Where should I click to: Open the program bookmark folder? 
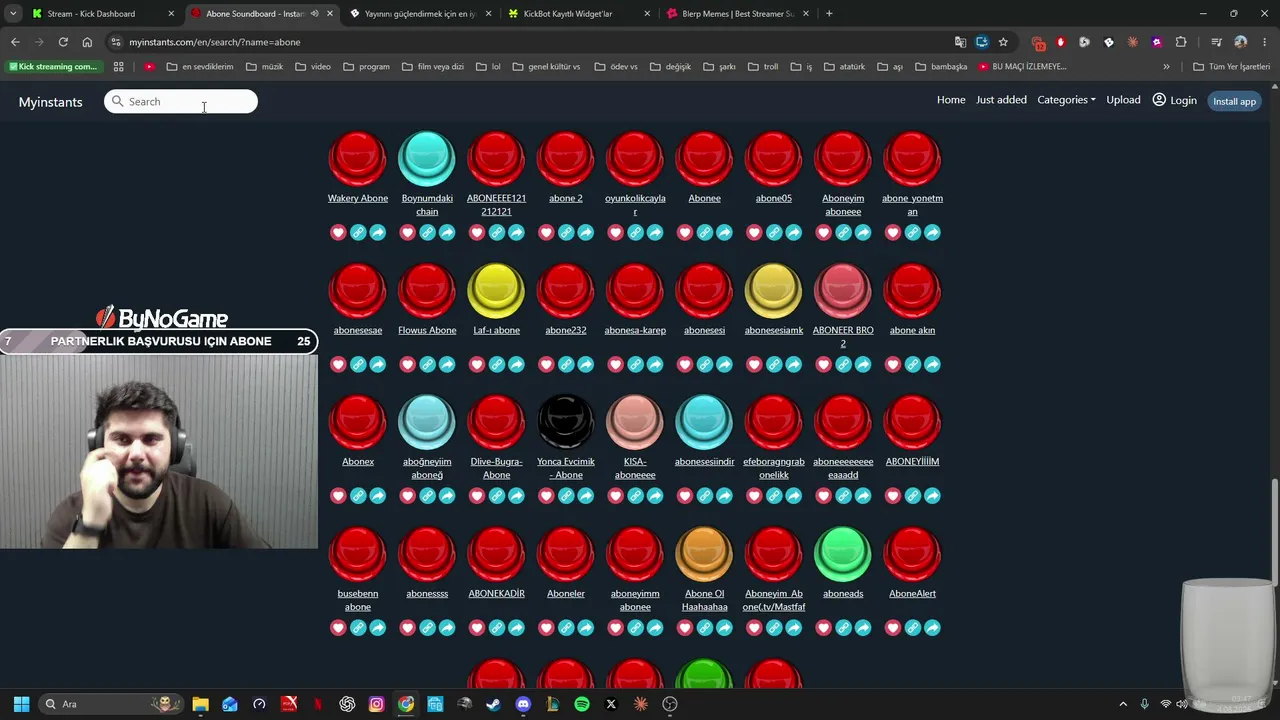coord(366,67)
